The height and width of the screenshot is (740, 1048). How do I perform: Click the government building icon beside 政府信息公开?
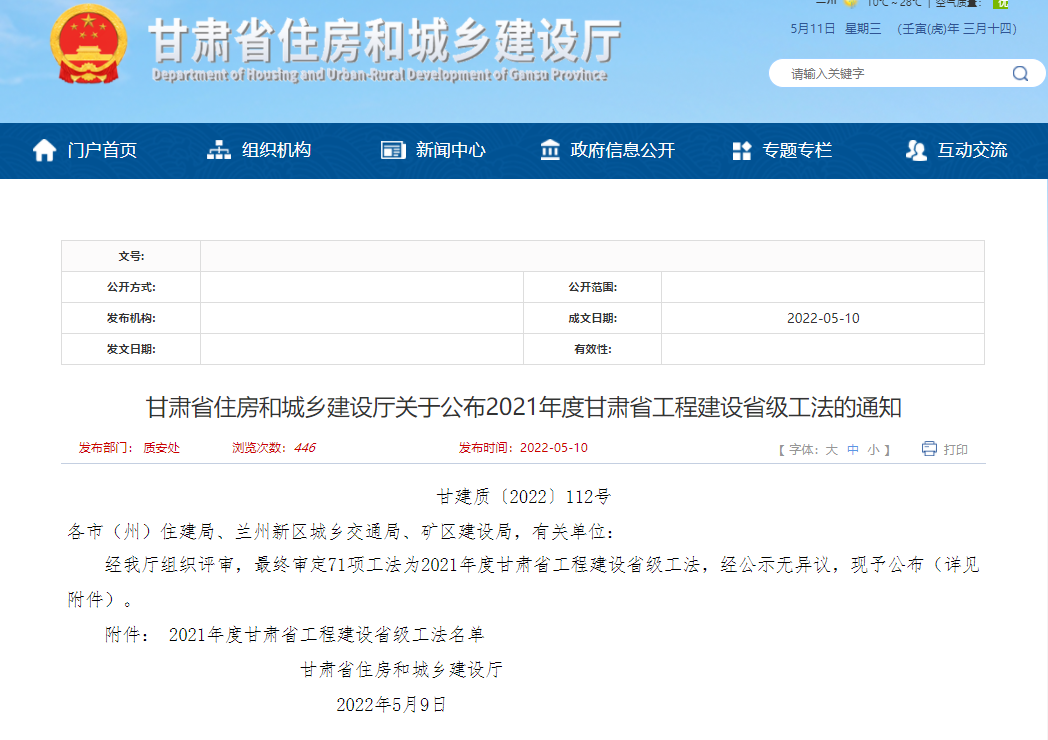550,150
